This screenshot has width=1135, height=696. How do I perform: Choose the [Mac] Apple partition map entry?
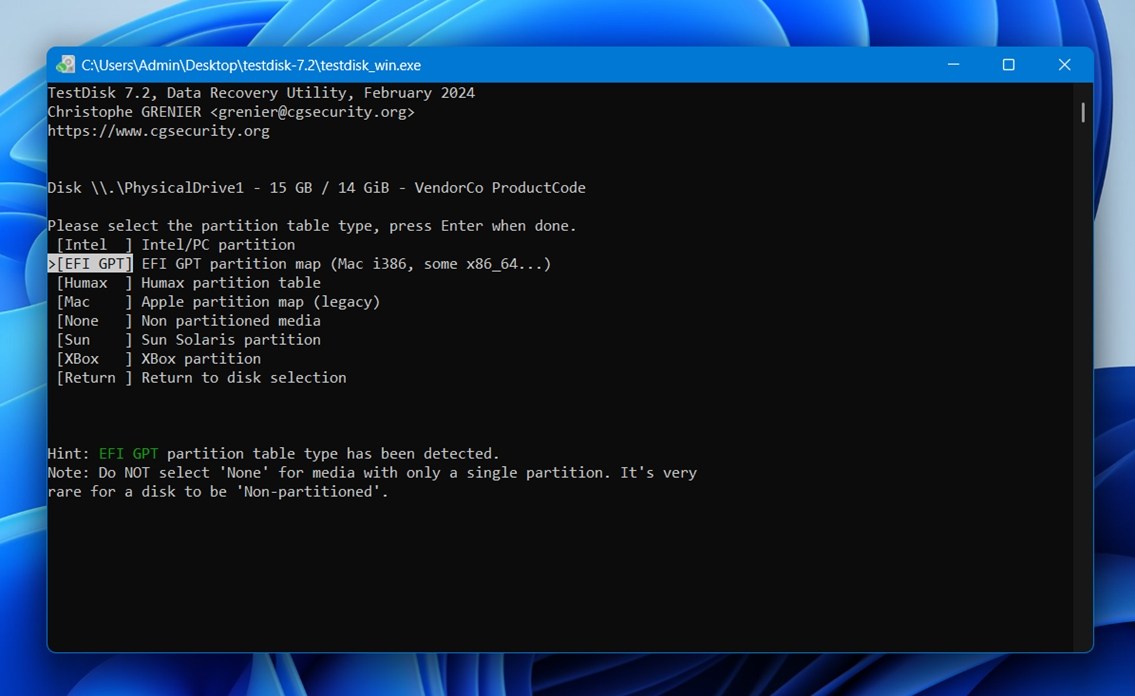(x=95, y=302)
